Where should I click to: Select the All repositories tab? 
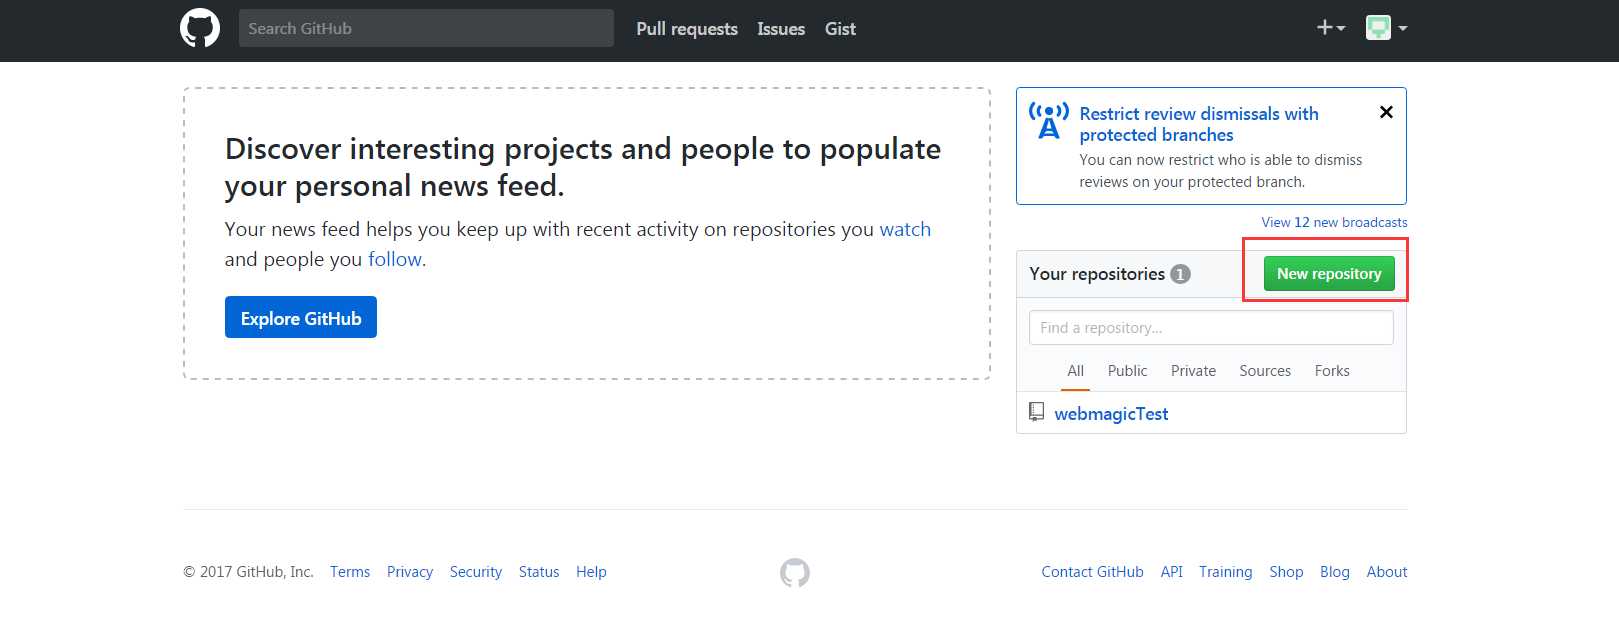click(1075, 371)
